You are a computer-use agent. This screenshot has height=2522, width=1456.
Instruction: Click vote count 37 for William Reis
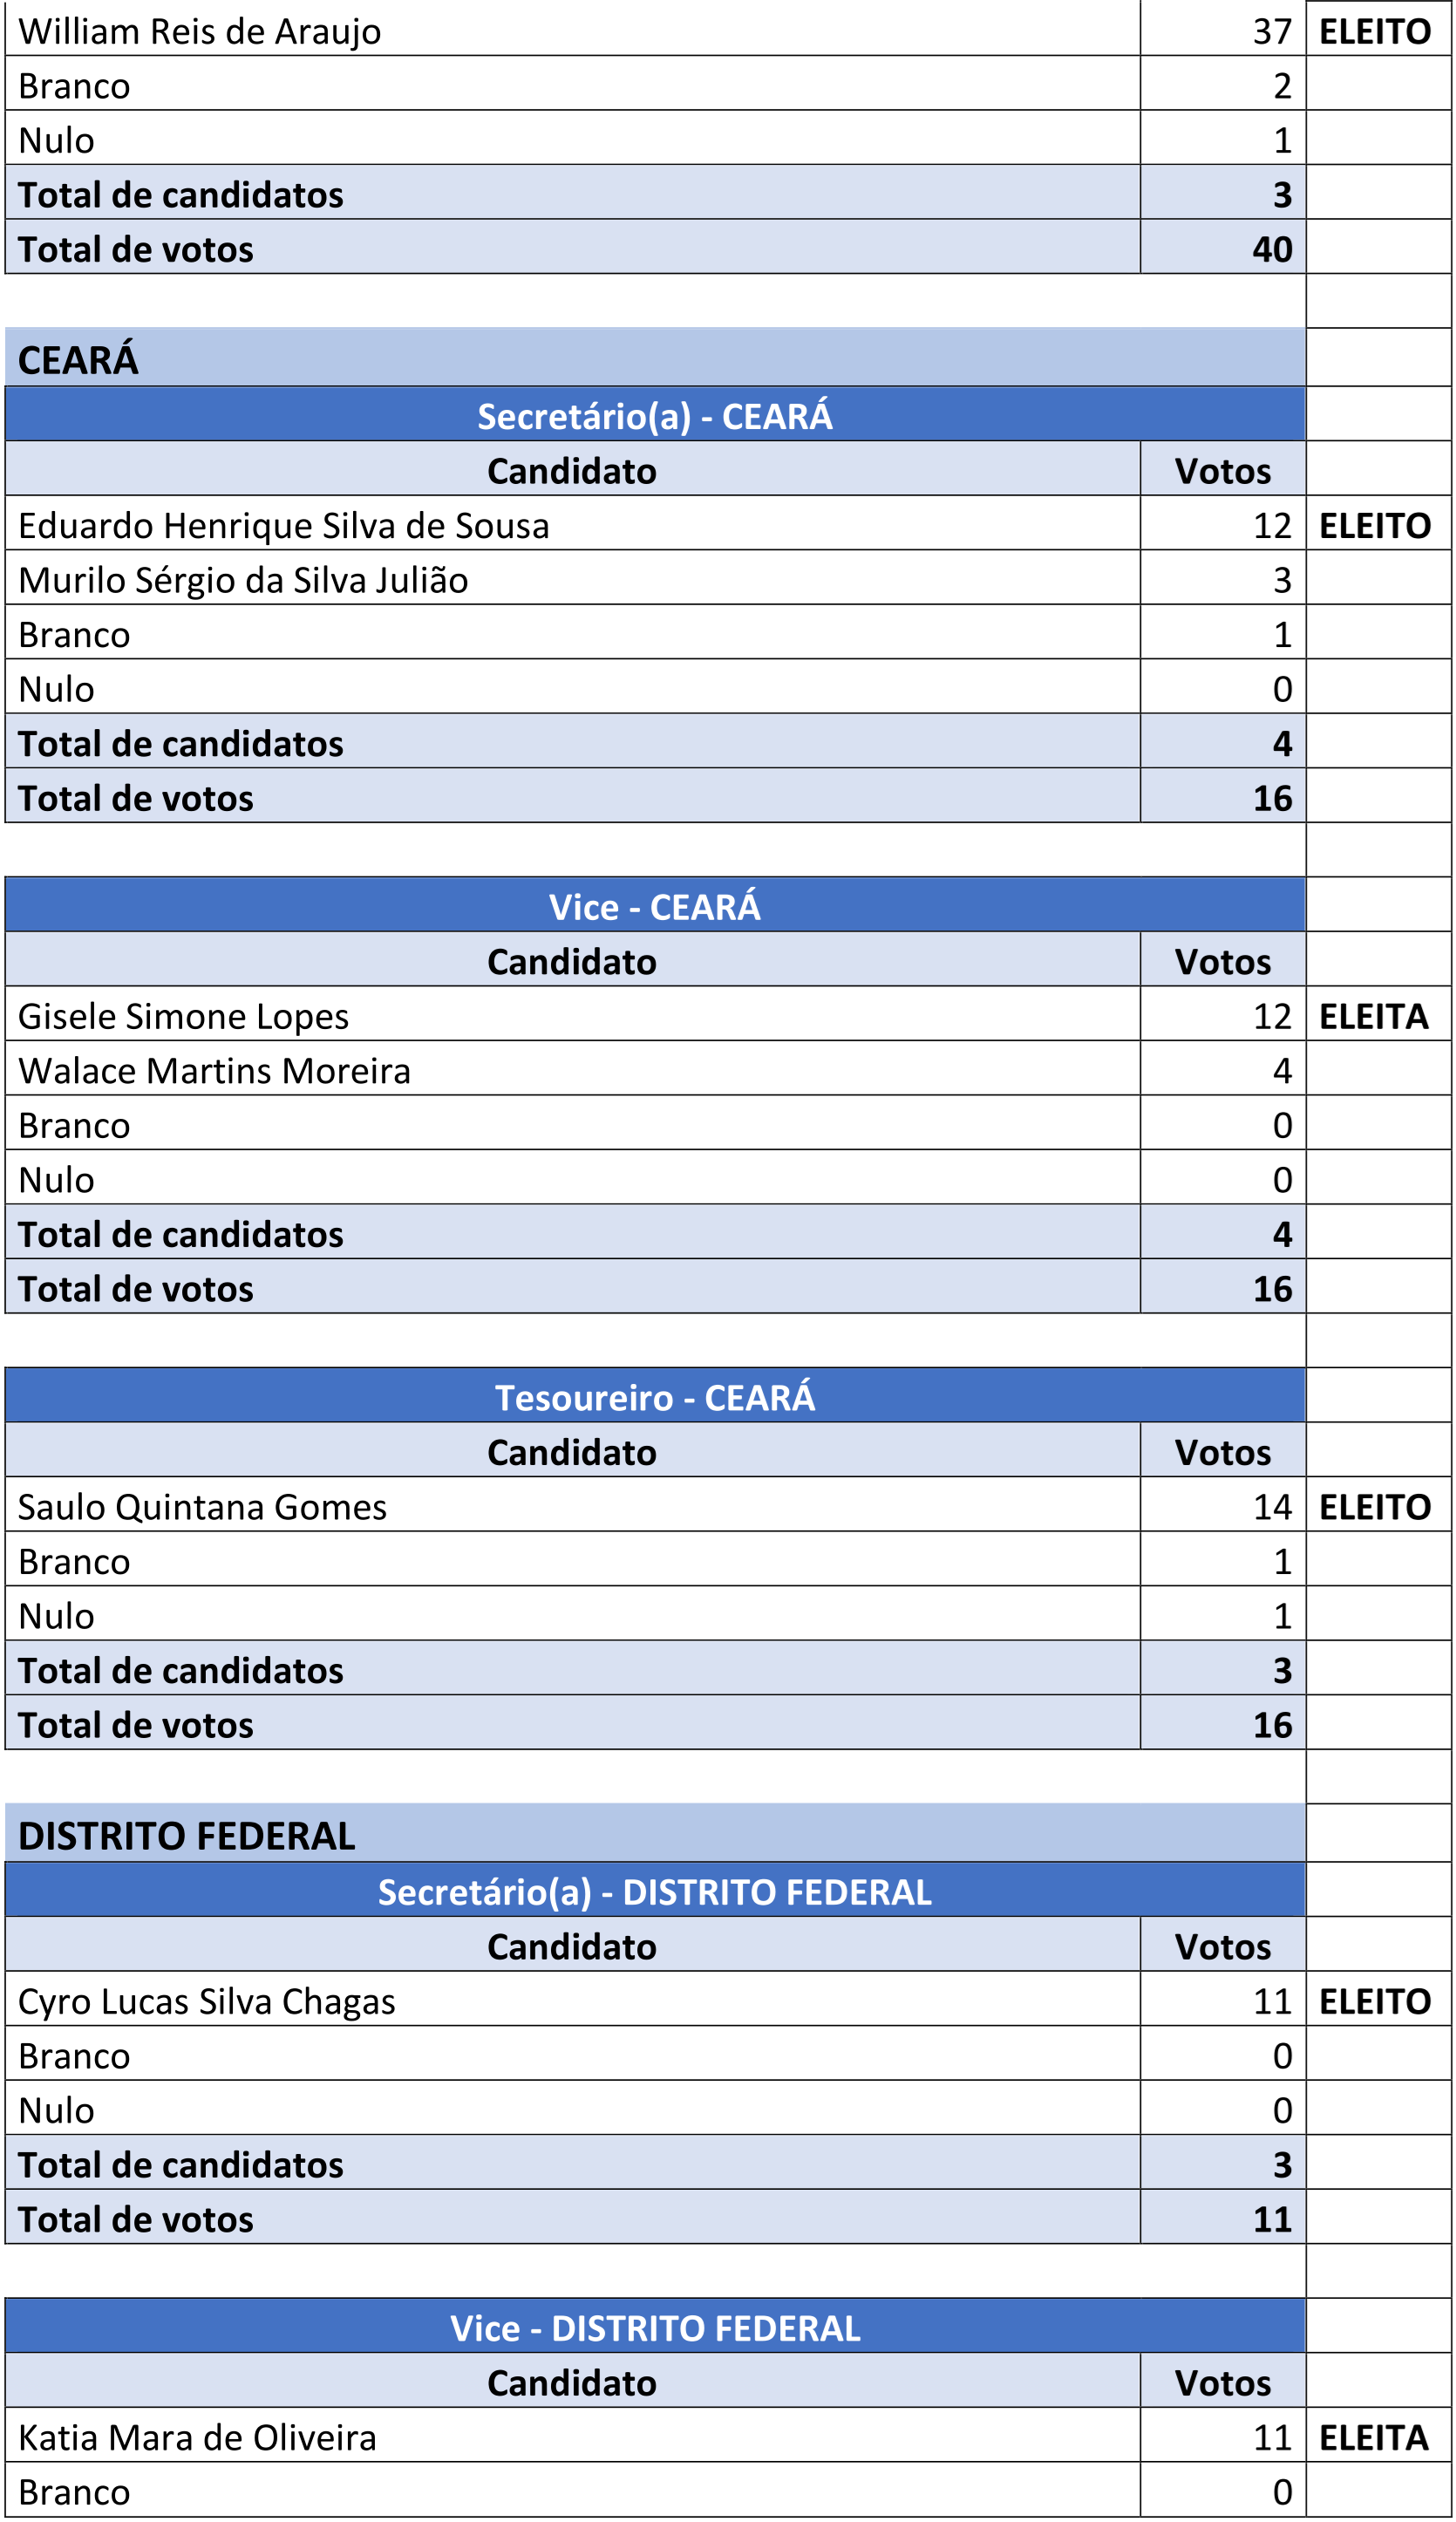1272,32
